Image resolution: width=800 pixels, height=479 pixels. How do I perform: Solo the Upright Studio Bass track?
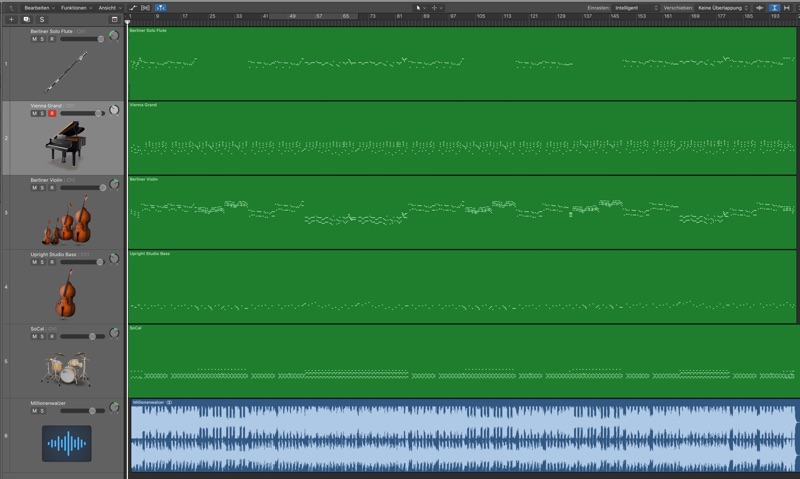click(42, 262)
